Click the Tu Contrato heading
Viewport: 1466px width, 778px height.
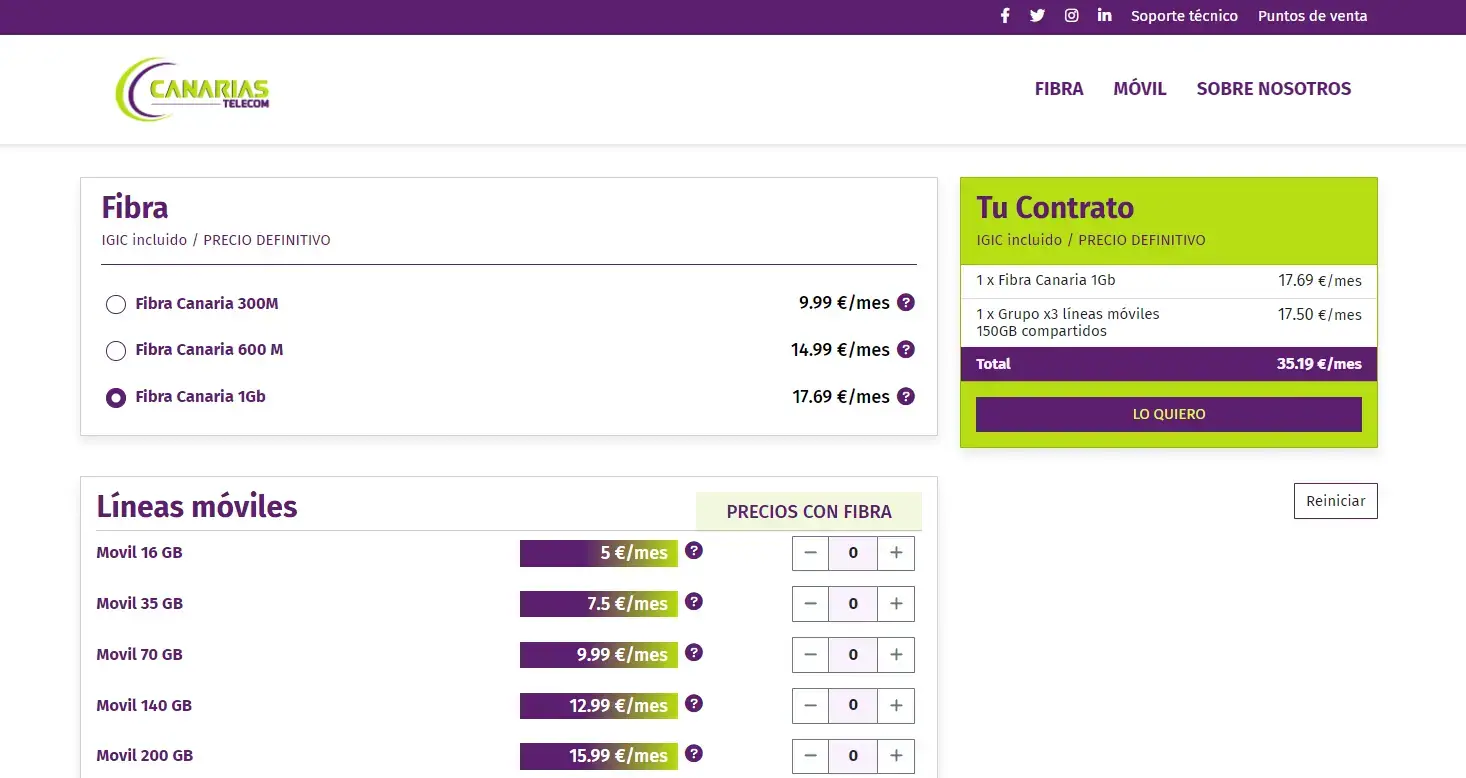(x=1055, y=208)
